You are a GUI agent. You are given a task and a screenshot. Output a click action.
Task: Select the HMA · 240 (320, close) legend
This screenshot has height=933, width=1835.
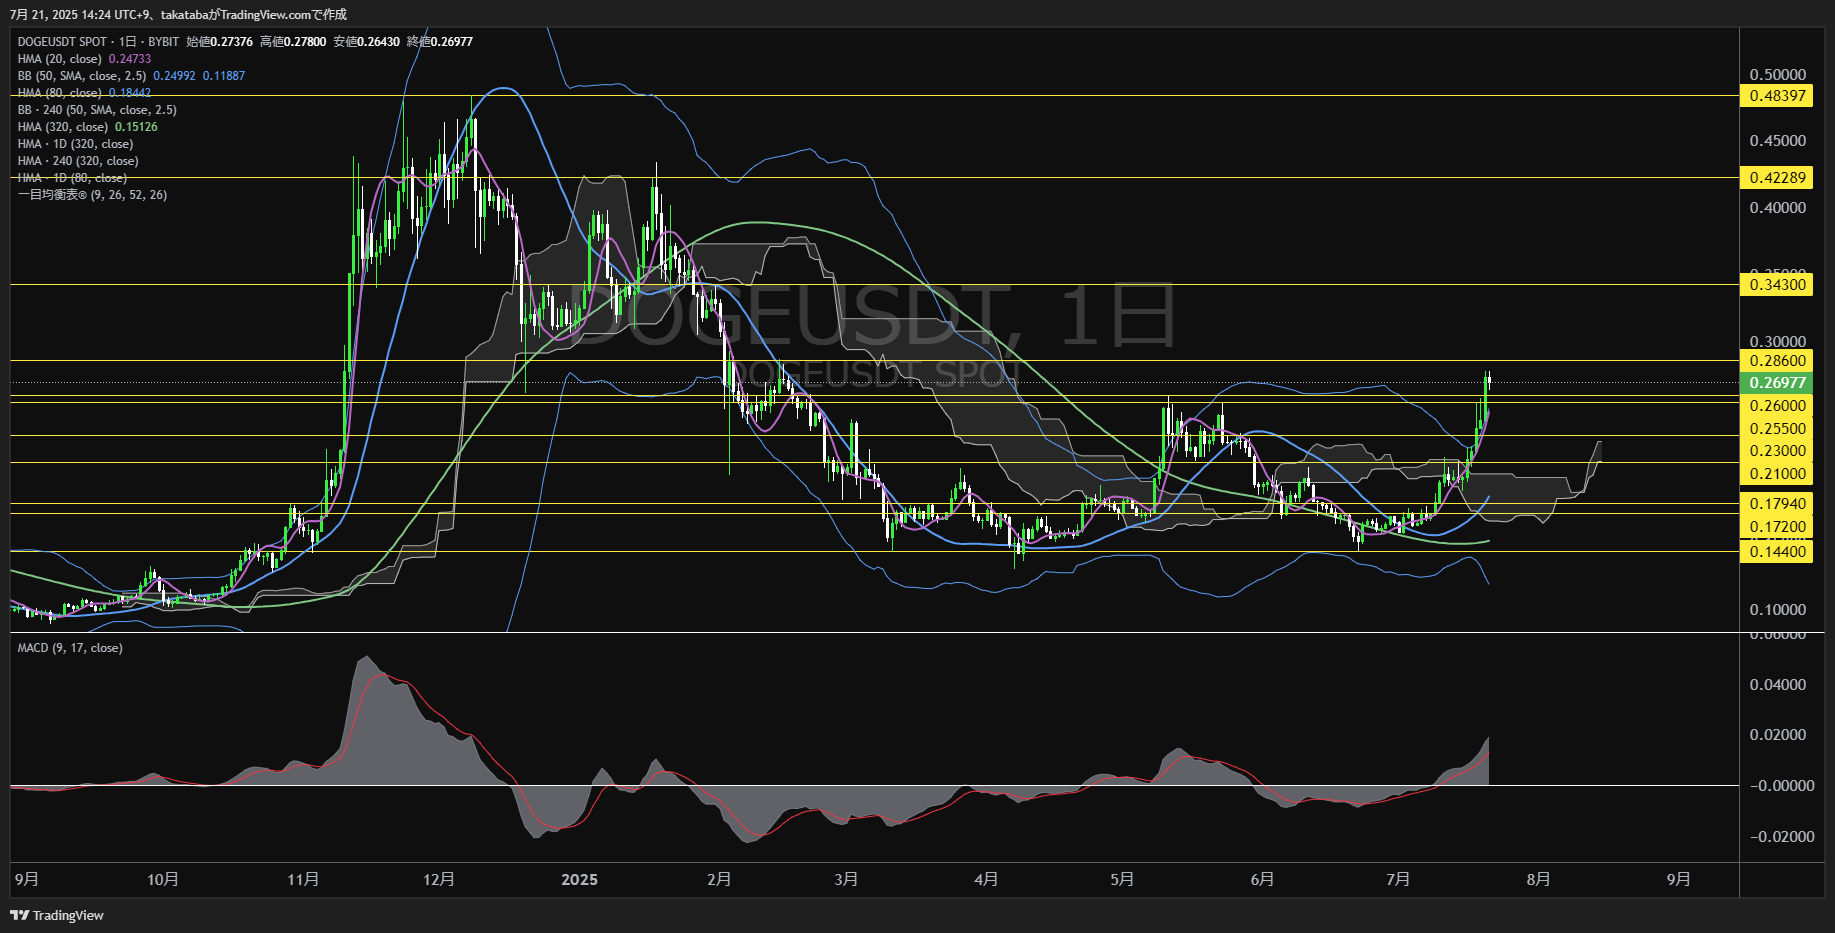point(78,161)
